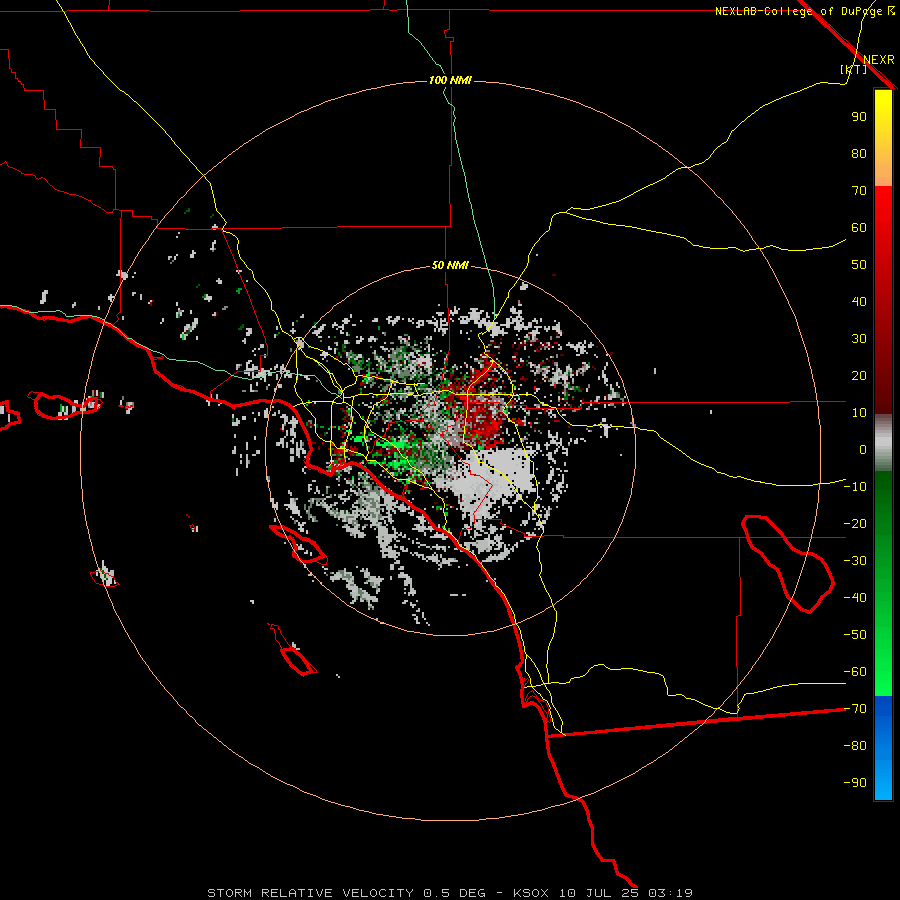The width and height of the screenshot is (900, 900).
Task: Click the large gray echo patch near radar center
Action: coord(494,474)
